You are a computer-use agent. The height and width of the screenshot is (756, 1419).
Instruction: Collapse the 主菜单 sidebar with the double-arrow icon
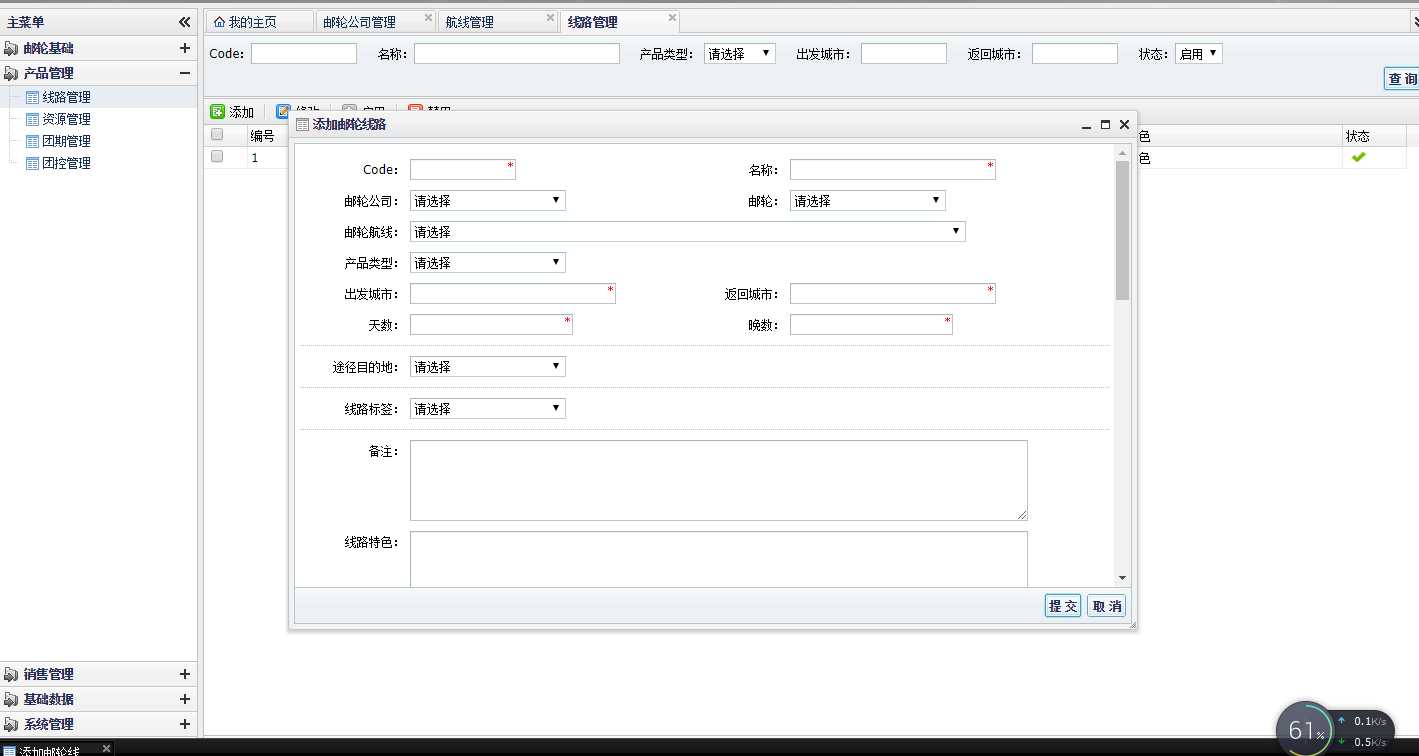[185, 22]
